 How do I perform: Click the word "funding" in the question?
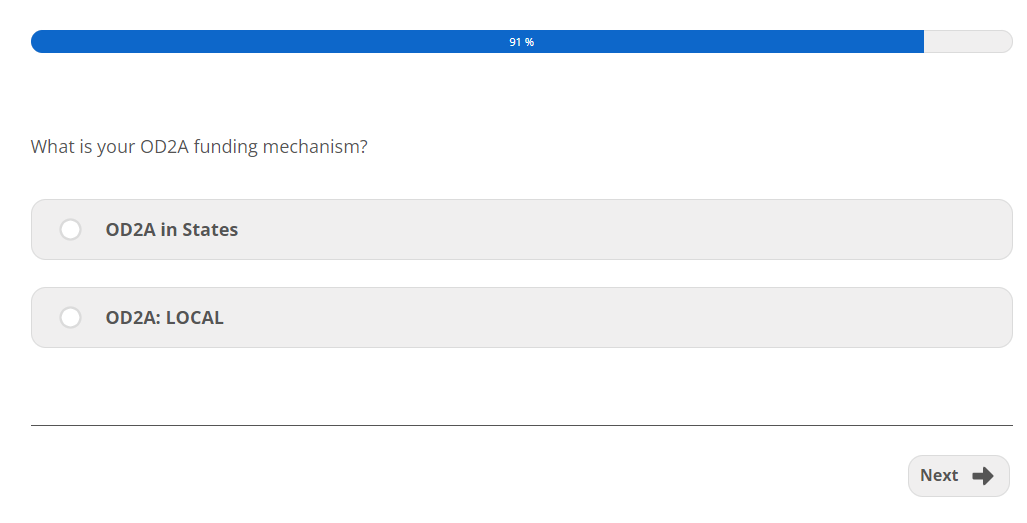pos(226,147)
